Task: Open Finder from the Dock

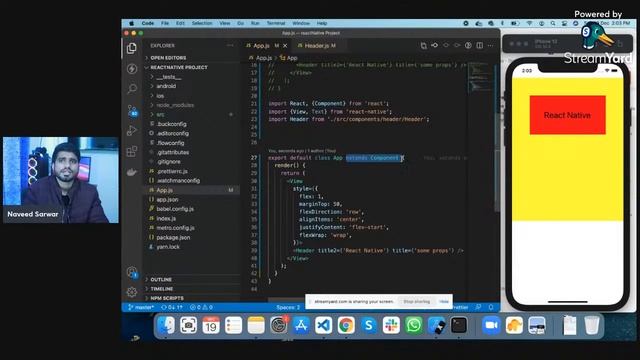Action: (166, 325)
